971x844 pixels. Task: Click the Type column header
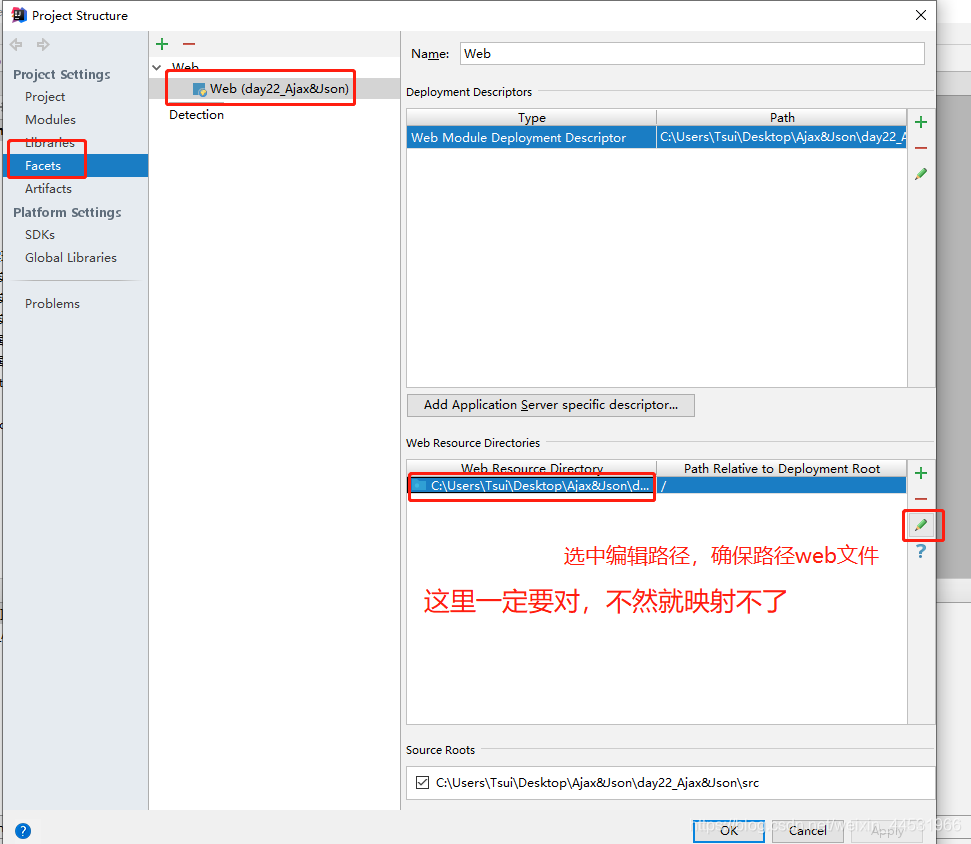[531, 118]
